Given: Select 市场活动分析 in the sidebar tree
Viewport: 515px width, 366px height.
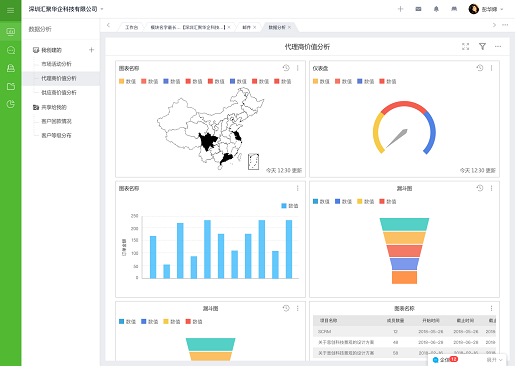Looking at the screenshot, I should point(56,64).
